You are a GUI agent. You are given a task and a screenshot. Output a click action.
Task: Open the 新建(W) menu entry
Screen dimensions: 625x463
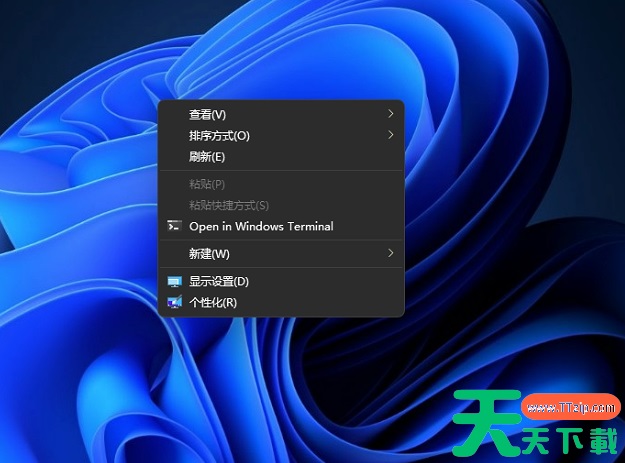pyautogui.click(x=282, y=253)
